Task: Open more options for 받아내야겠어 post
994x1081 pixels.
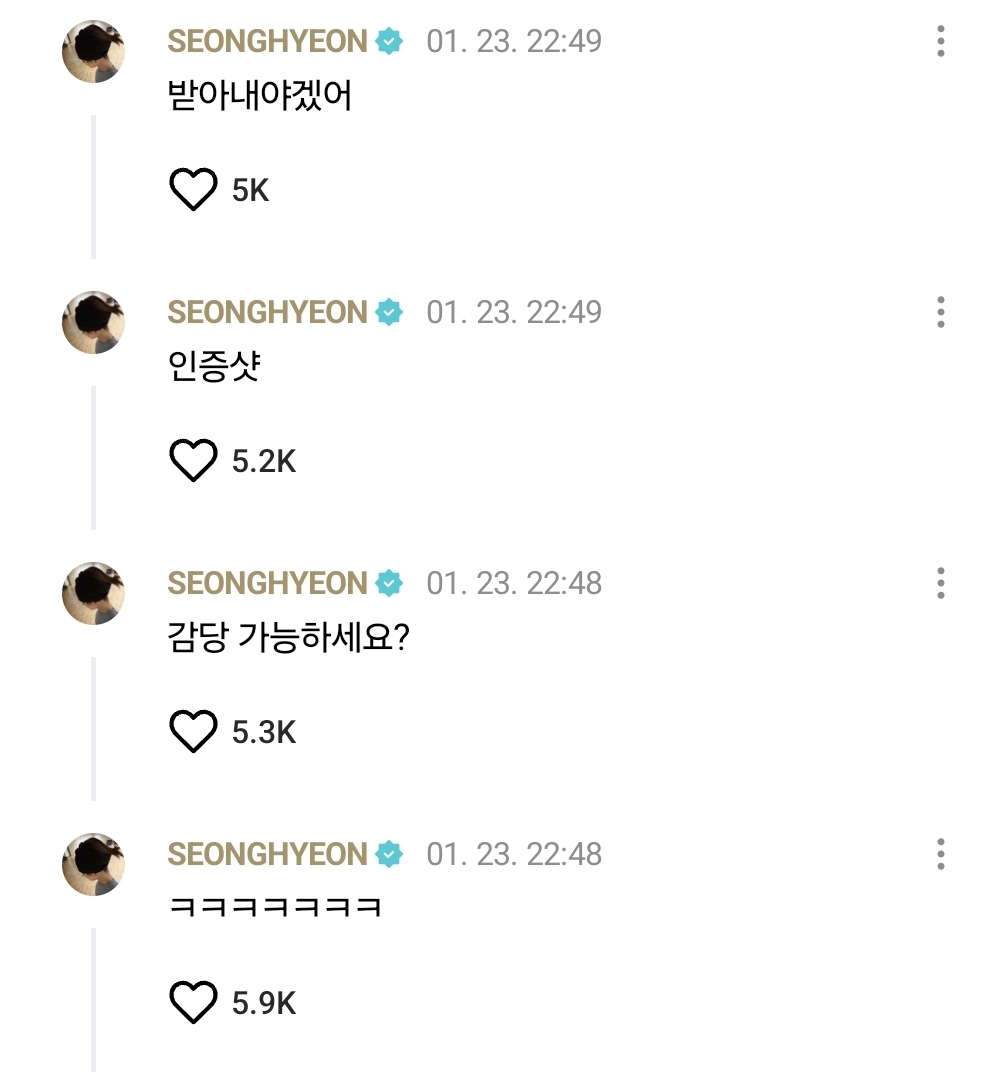Action: point(940,41)
